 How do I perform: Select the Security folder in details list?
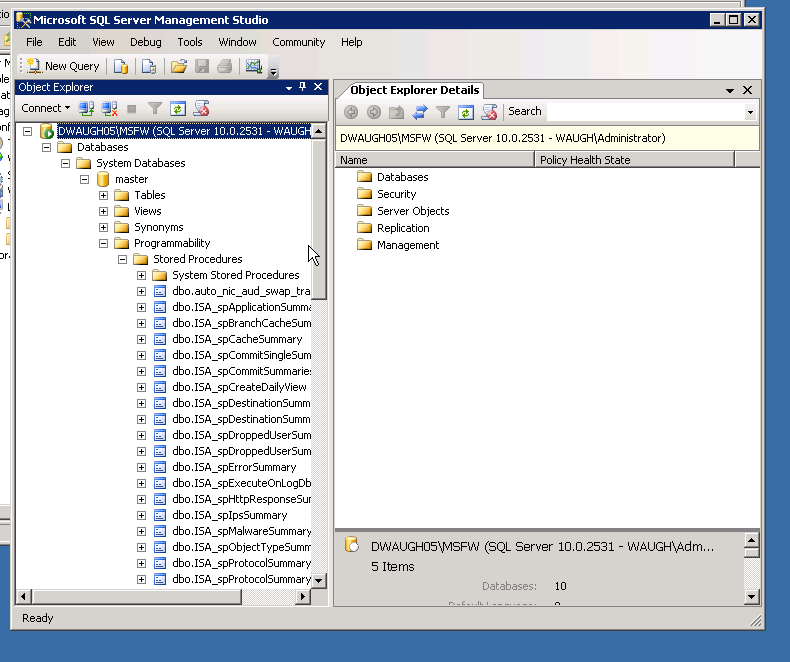(396, 194)
